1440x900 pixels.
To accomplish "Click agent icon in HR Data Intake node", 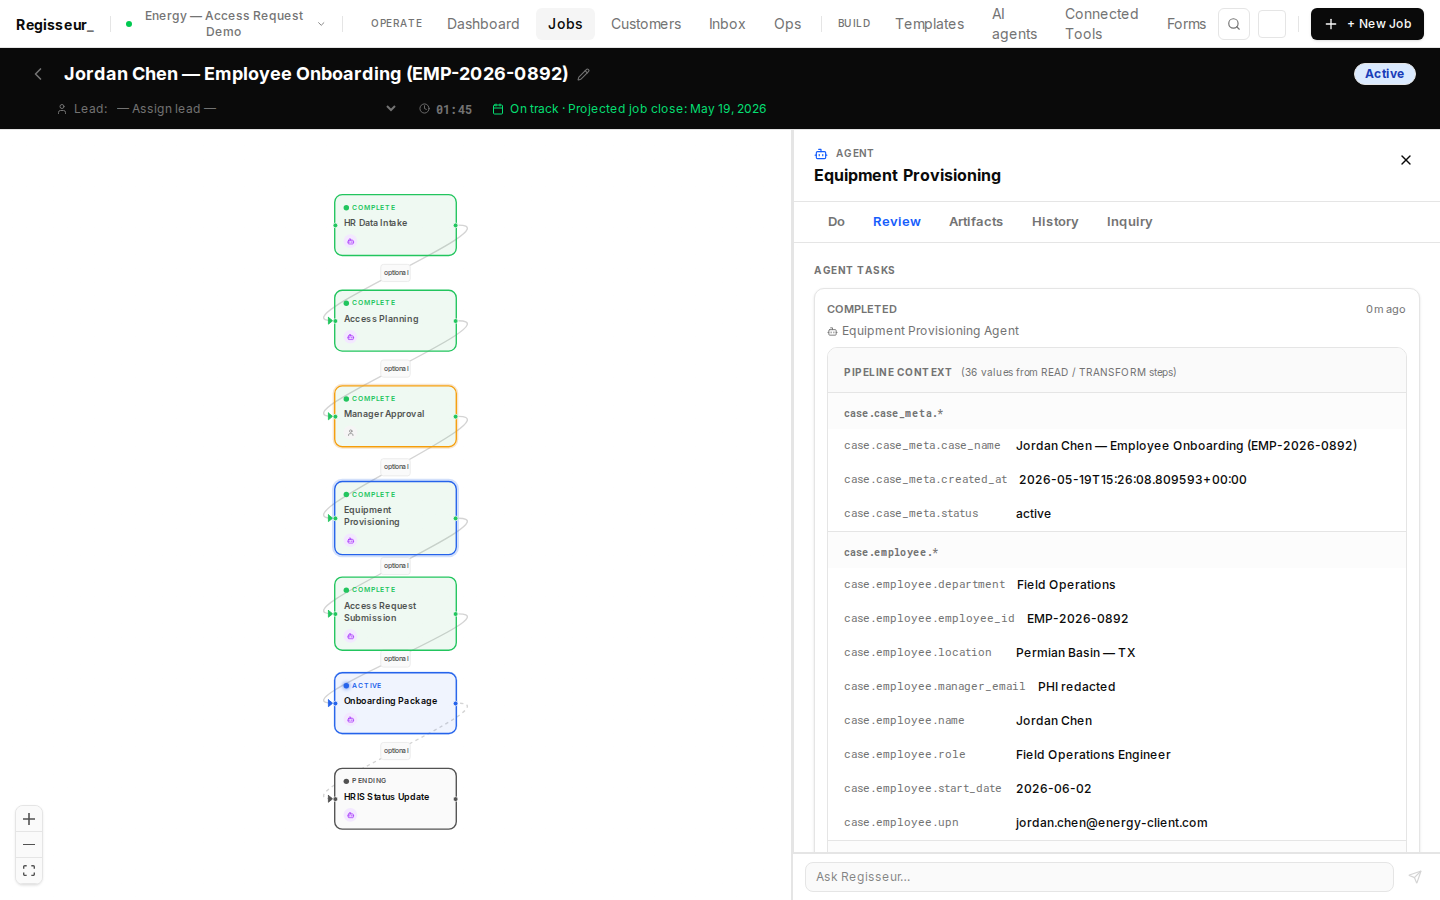I will [x=351, y=242].
